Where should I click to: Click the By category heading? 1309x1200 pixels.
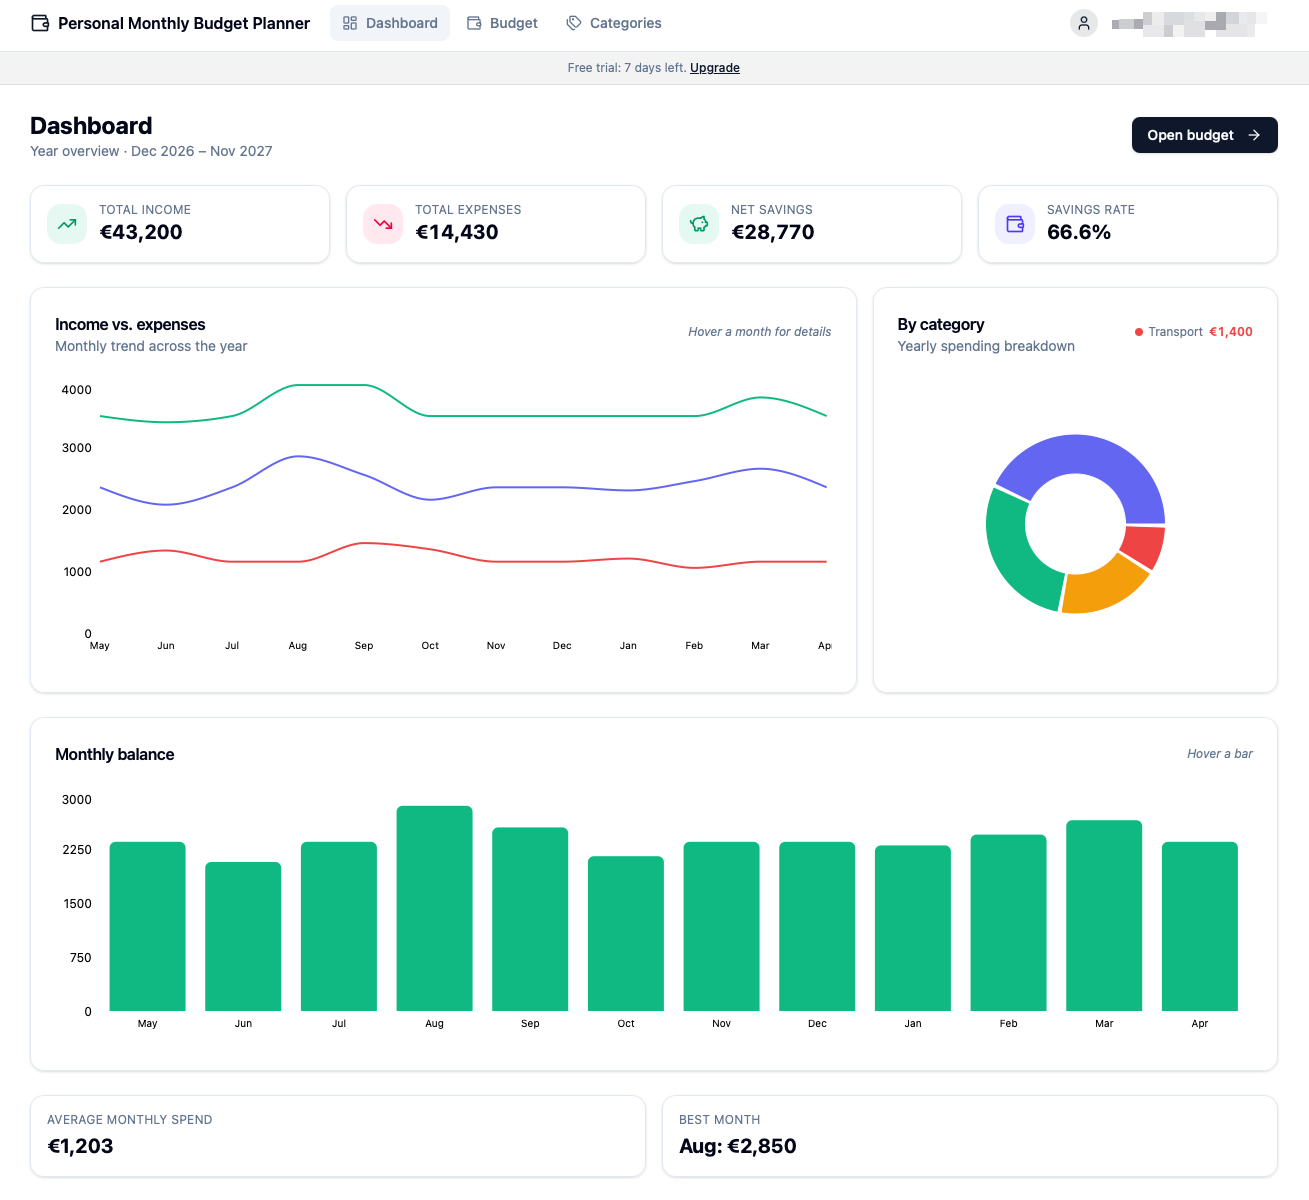coord(941,324)
